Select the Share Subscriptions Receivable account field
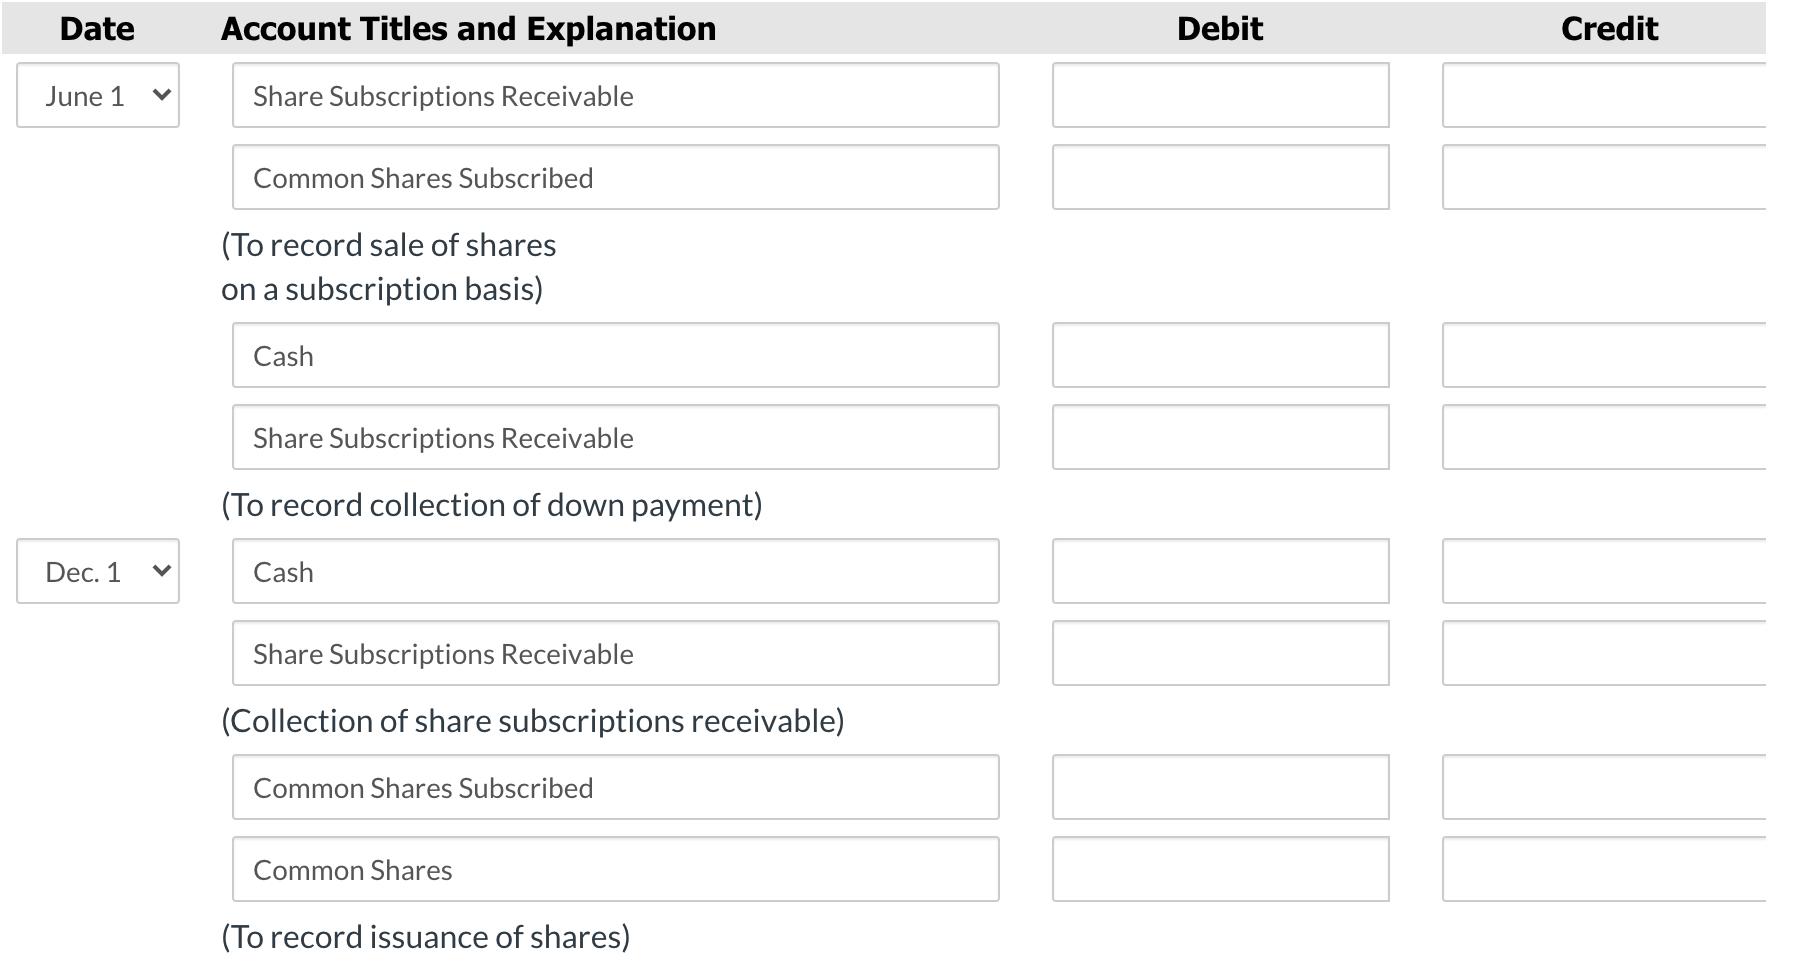Image resolution: width=1794 pixels, height=964 pixels. [615, 95]
